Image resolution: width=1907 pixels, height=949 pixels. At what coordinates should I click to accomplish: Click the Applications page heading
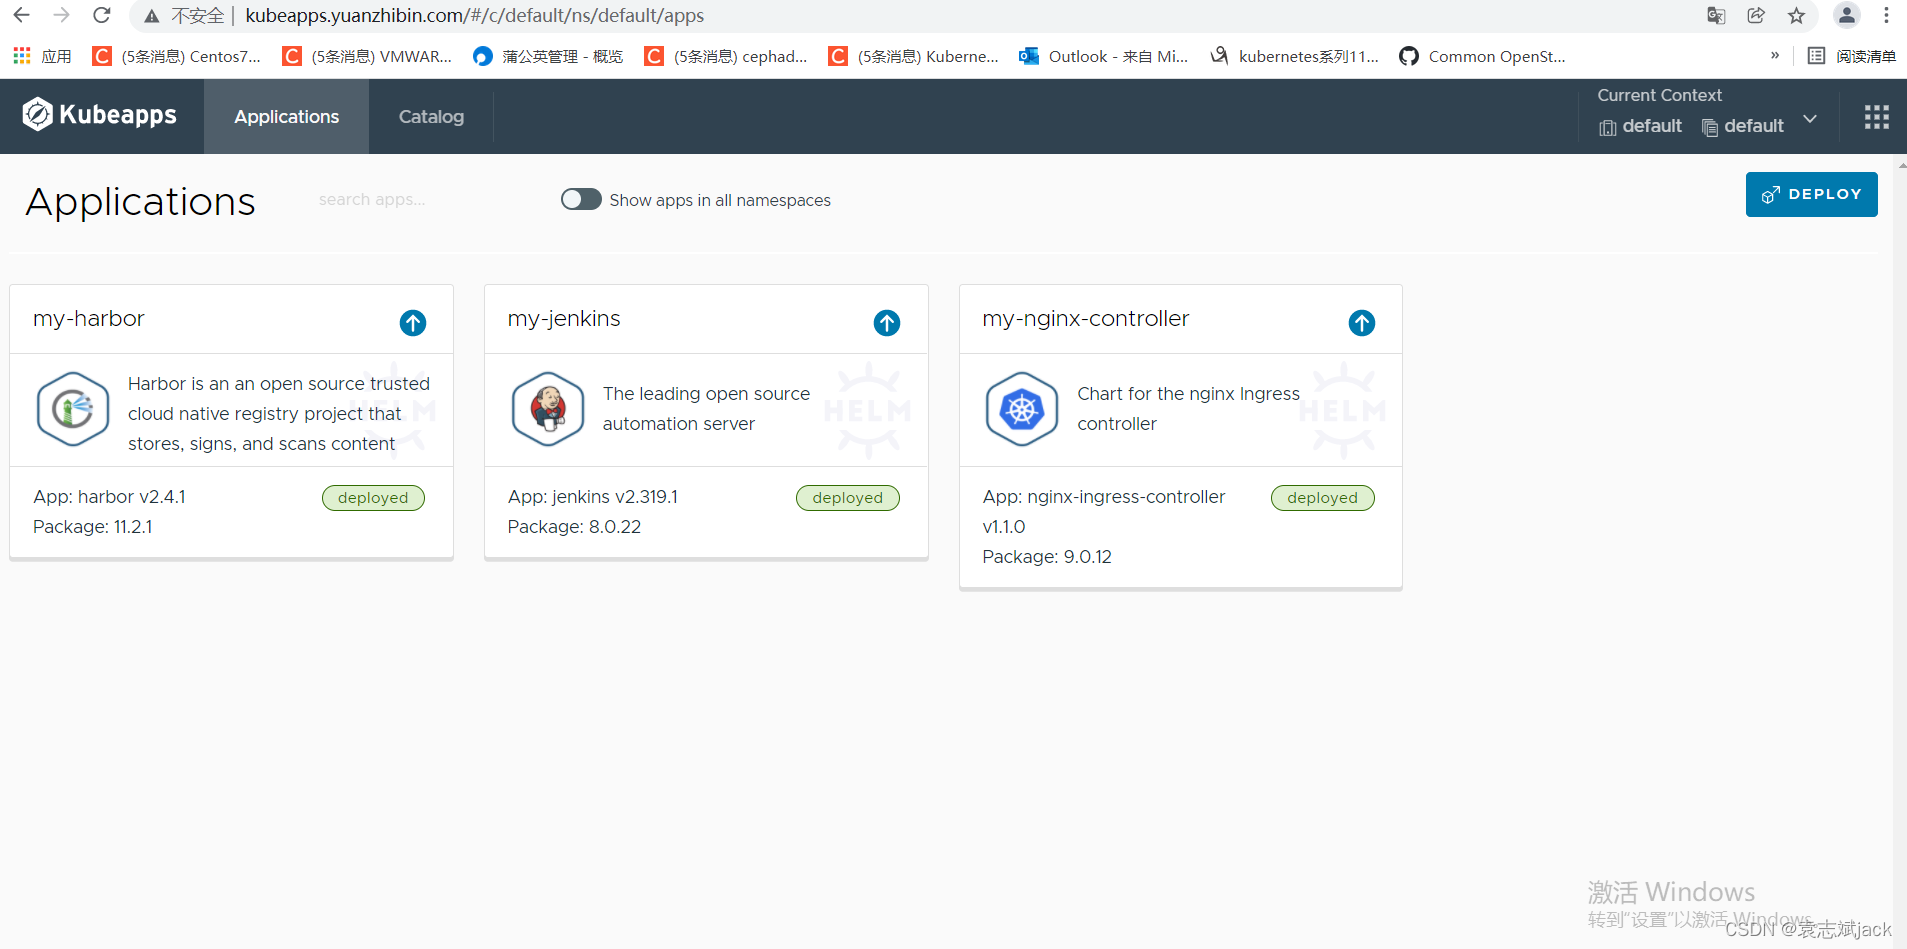tap(141, 202)
